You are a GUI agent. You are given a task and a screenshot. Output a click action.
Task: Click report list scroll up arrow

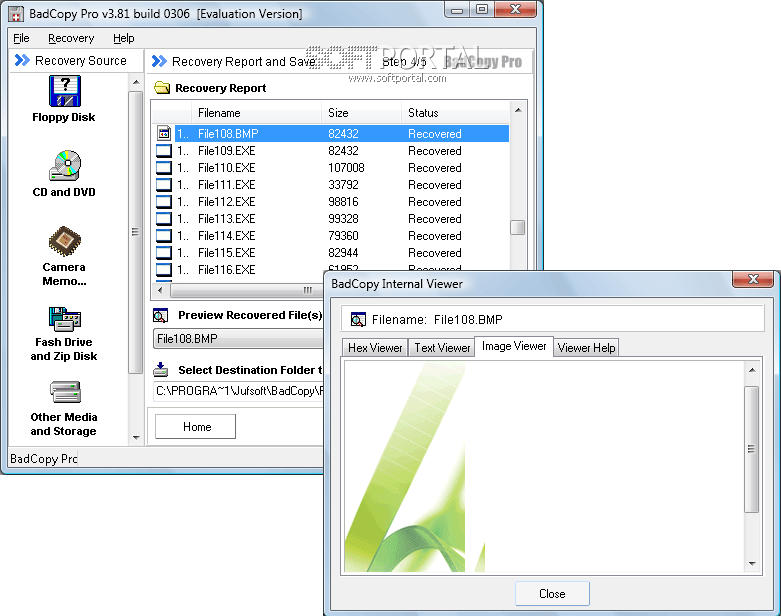click(x=518, y=110)
